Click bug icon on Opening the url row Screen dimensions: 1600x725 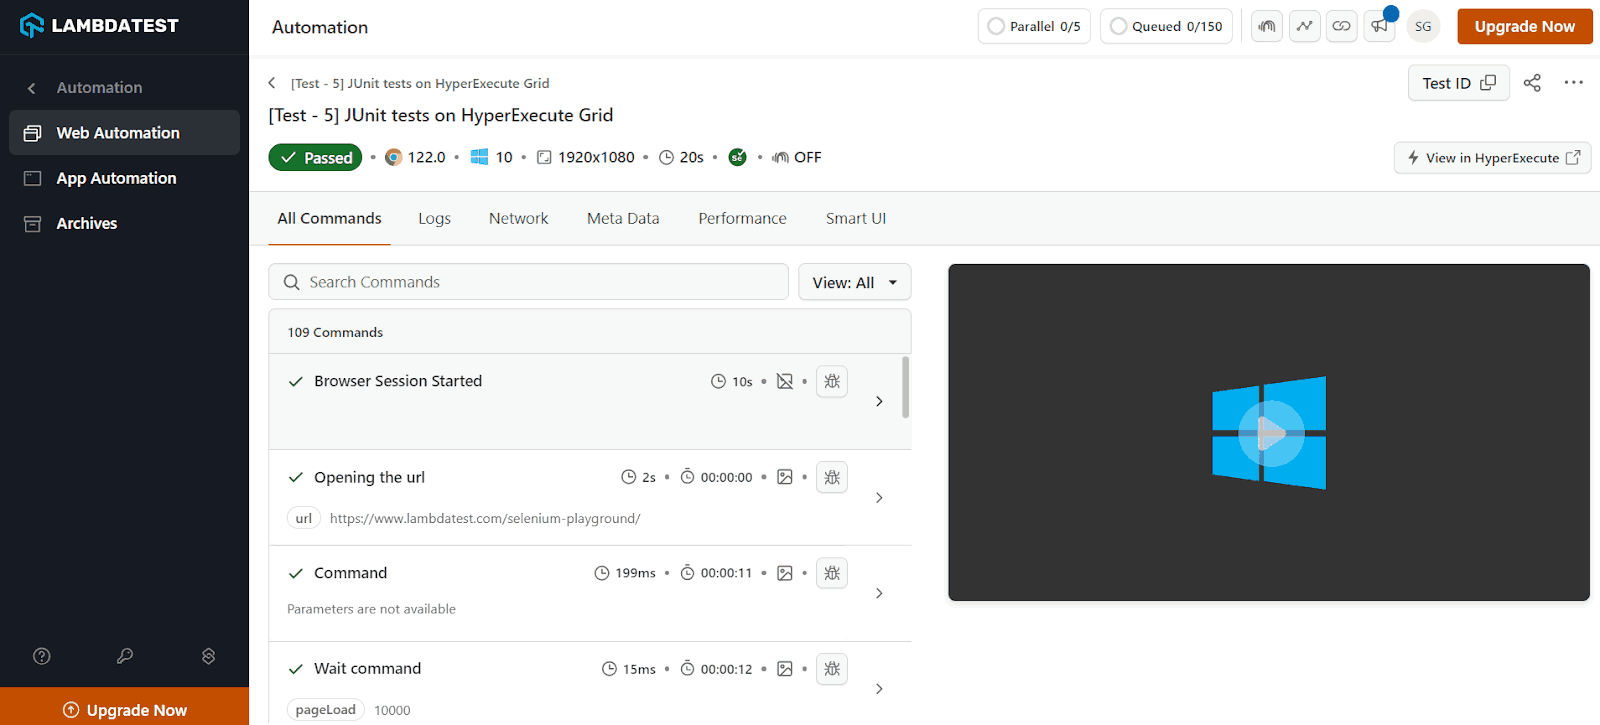pos(832,477)
